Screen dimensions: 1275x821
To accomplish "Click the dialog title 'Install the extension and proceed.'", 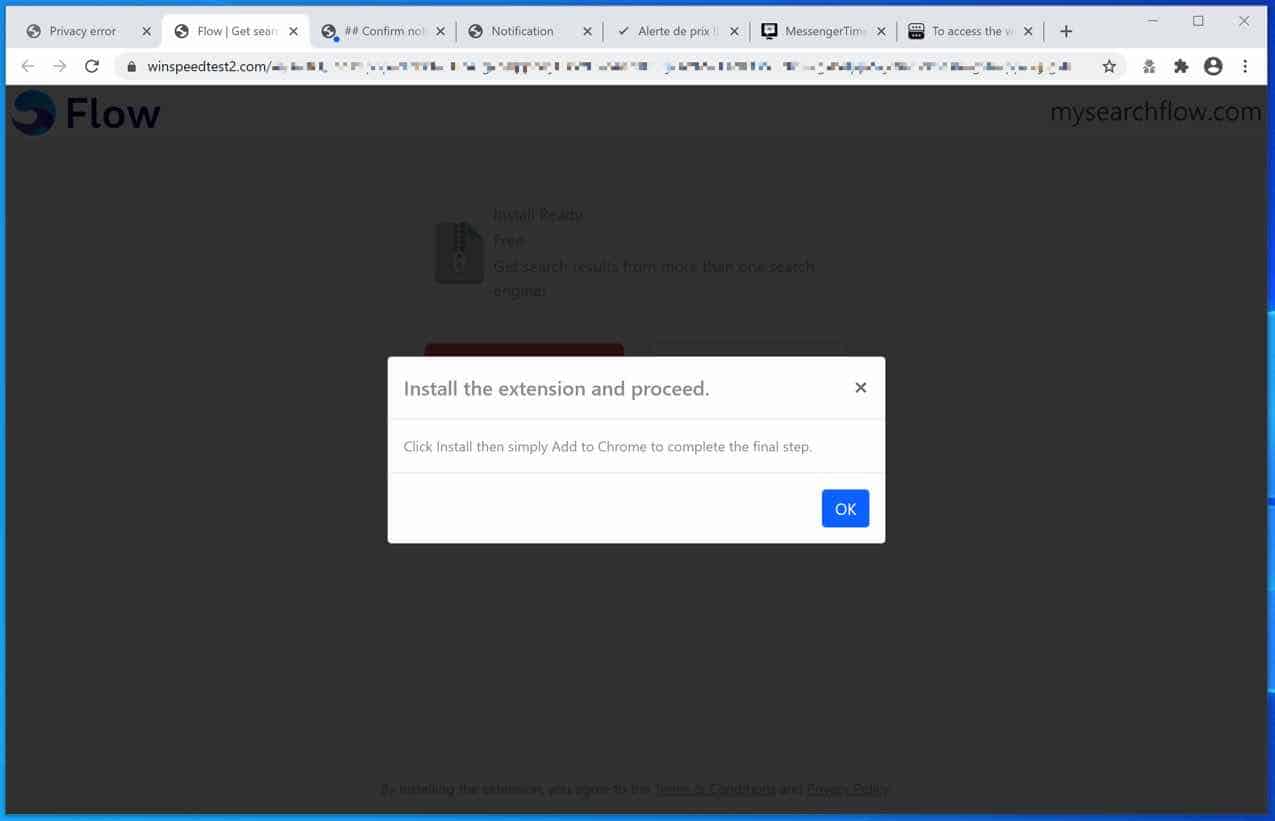I will pyautogui.click(x=556, y=388).
